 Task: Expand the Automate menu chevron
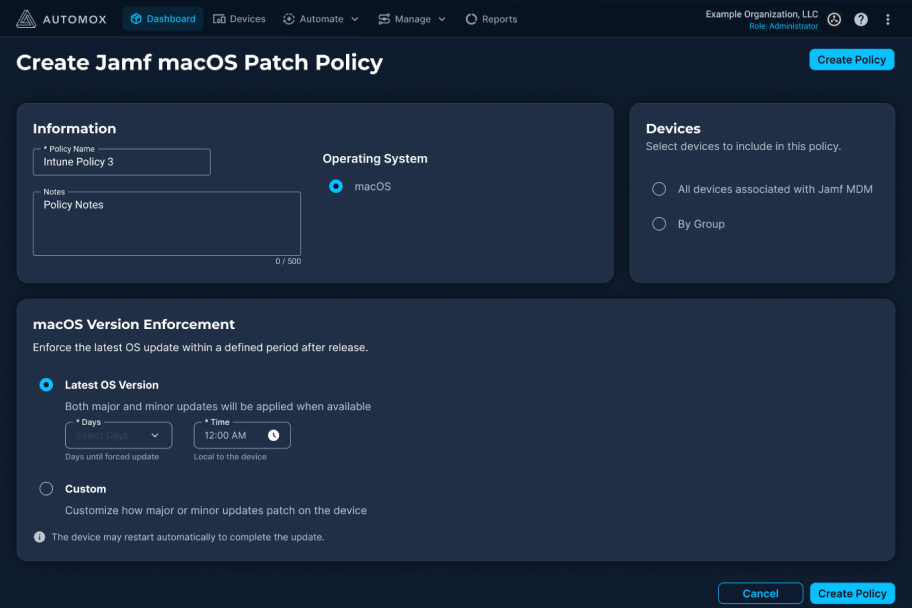(355, 19)
